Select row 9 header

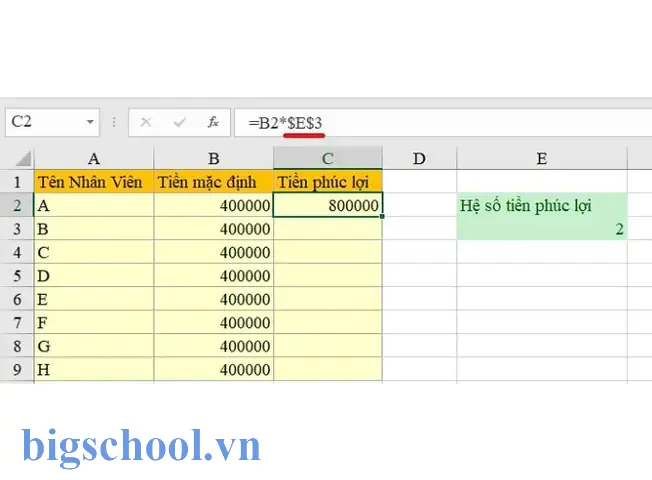[x=17, y=369]
